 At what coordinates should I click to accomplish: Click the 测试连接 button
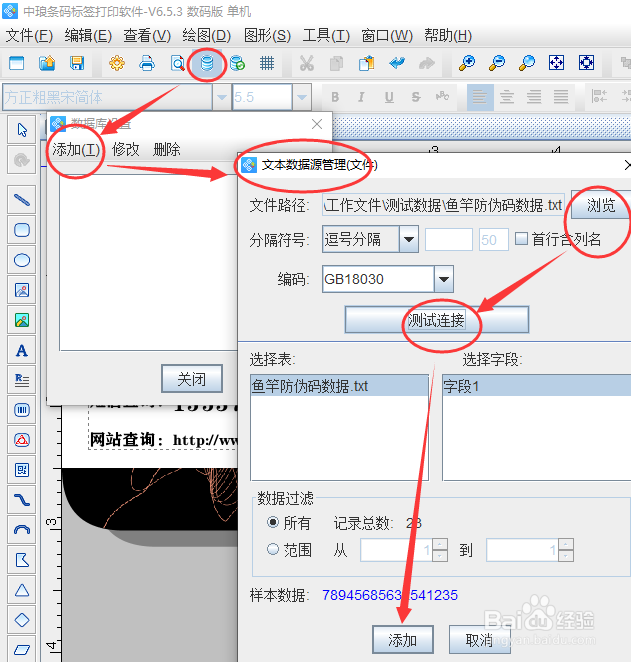(436, 320)
